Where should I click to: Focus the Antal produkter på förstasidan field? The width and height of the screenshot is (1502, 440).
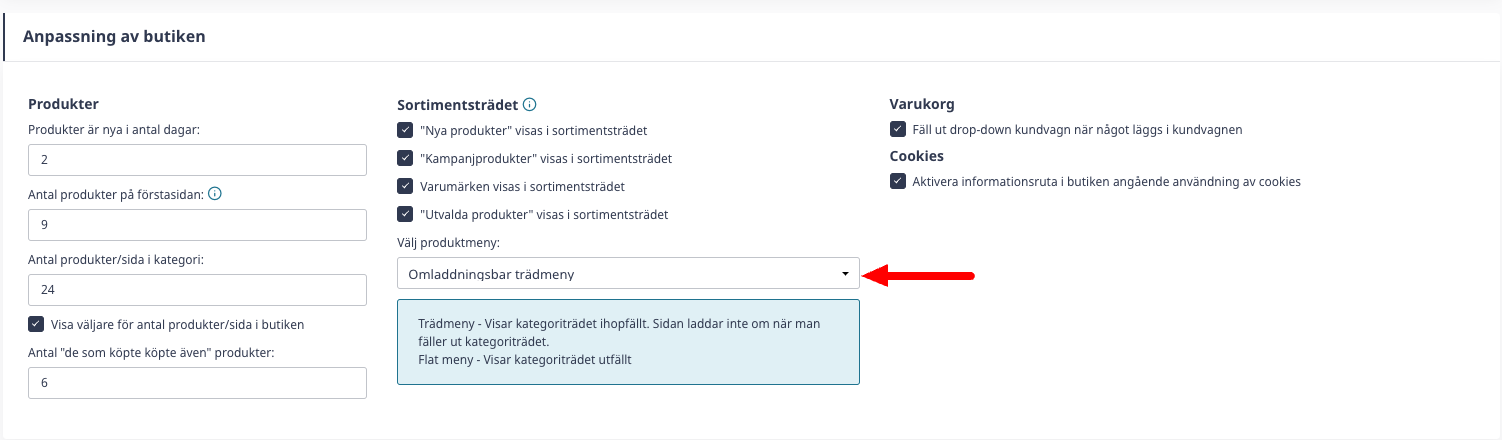tap(197, 225)
